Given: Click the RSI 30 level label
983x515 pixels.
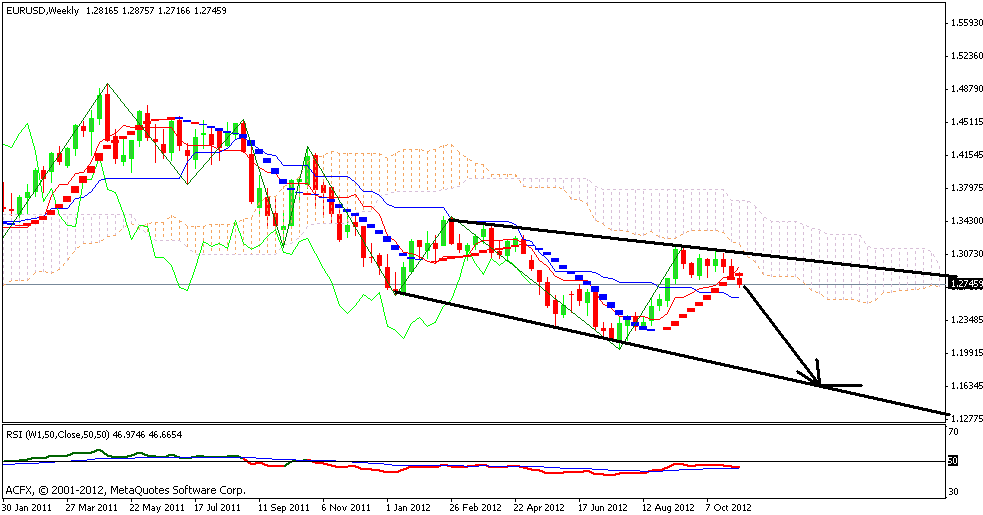Looking at the screenshot, I should point(953,491).
